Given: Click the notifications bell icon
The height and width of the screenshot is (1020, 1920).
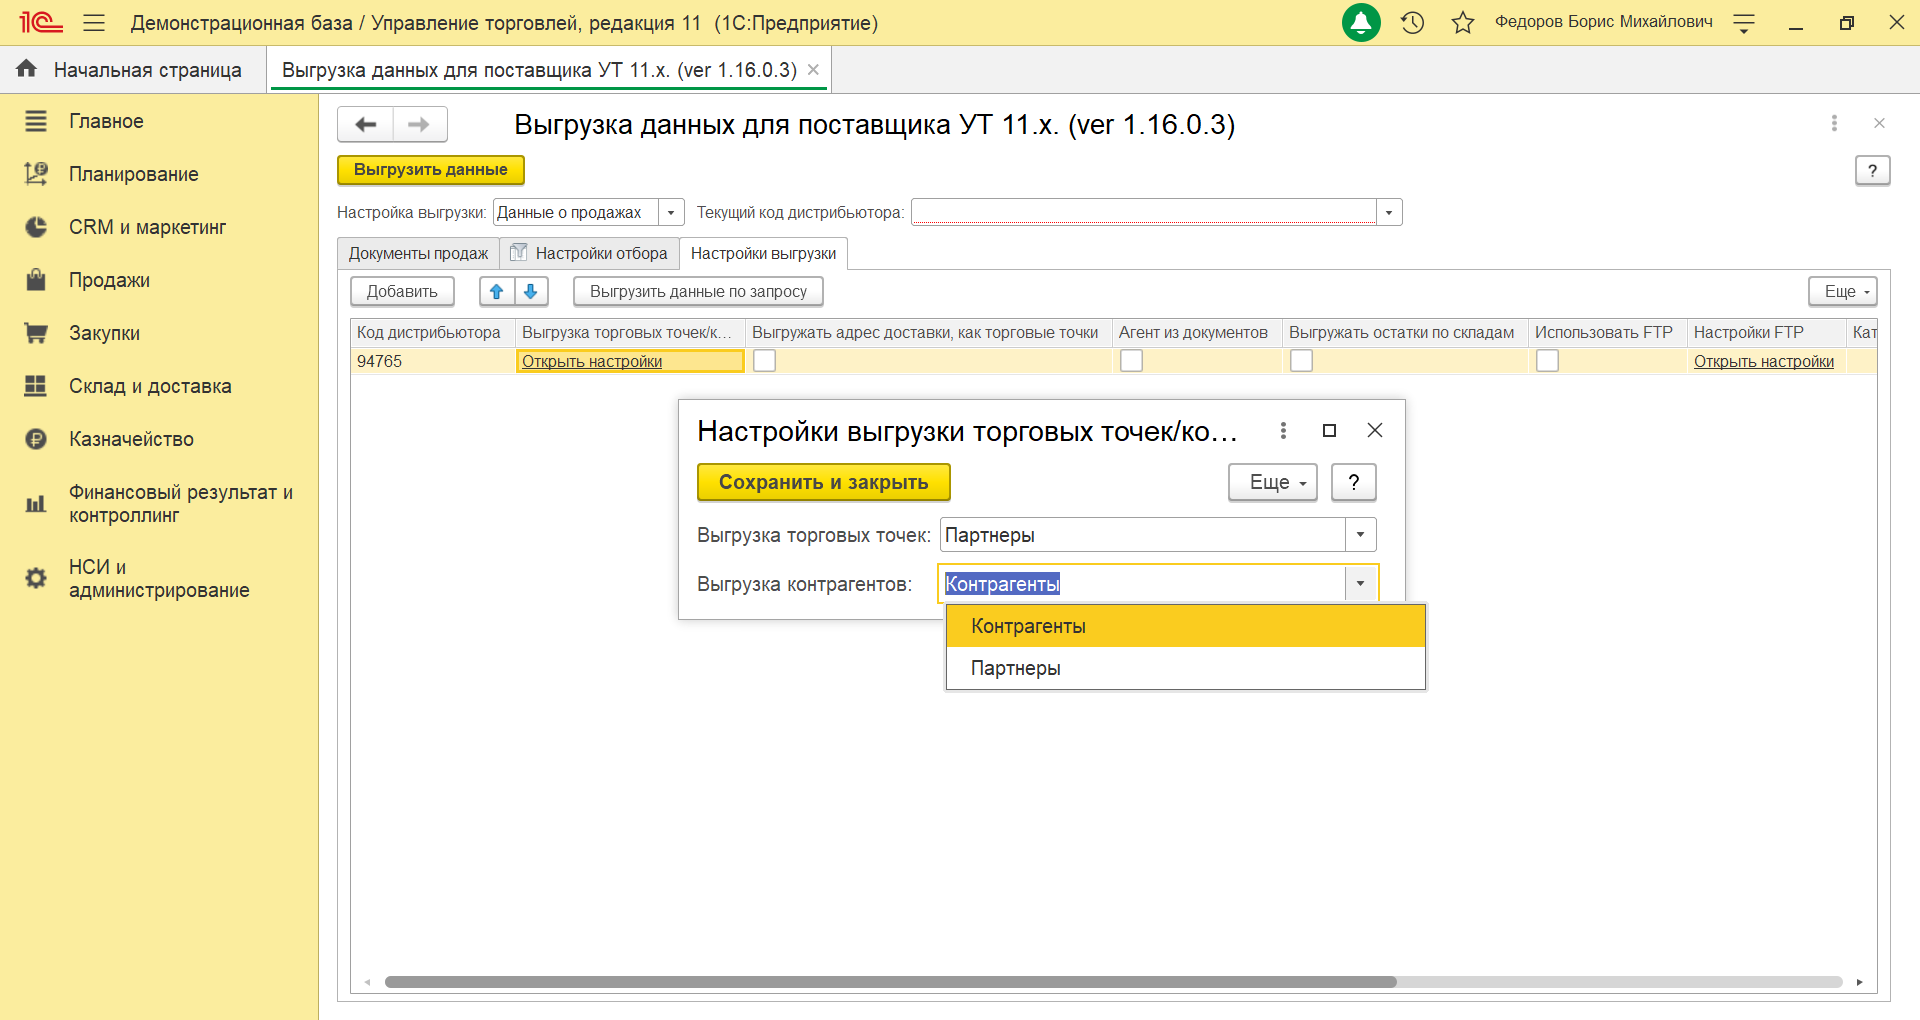Looking at the screenshot, I should pyautogui.click(x=1360, y=22).
